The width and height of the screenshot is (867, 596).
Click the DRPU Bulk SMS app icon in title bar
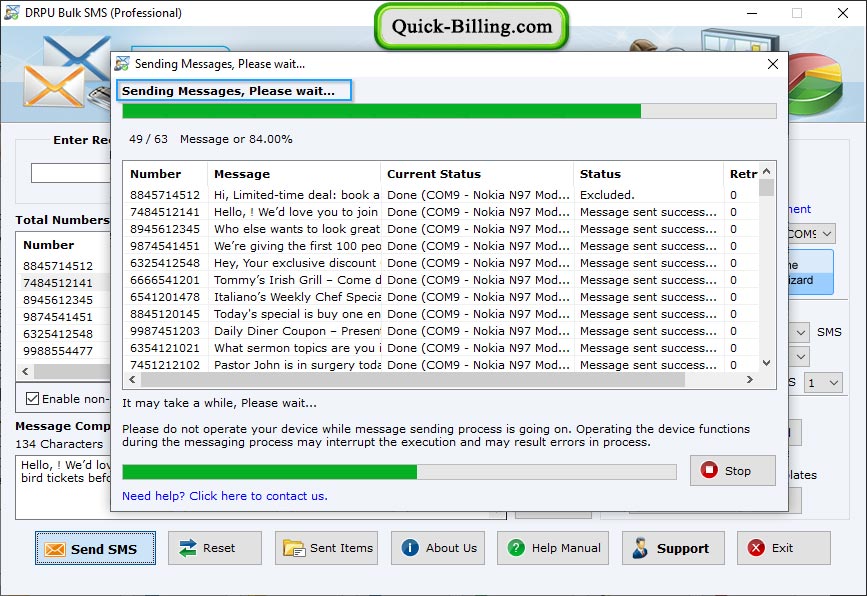(12, 12)
